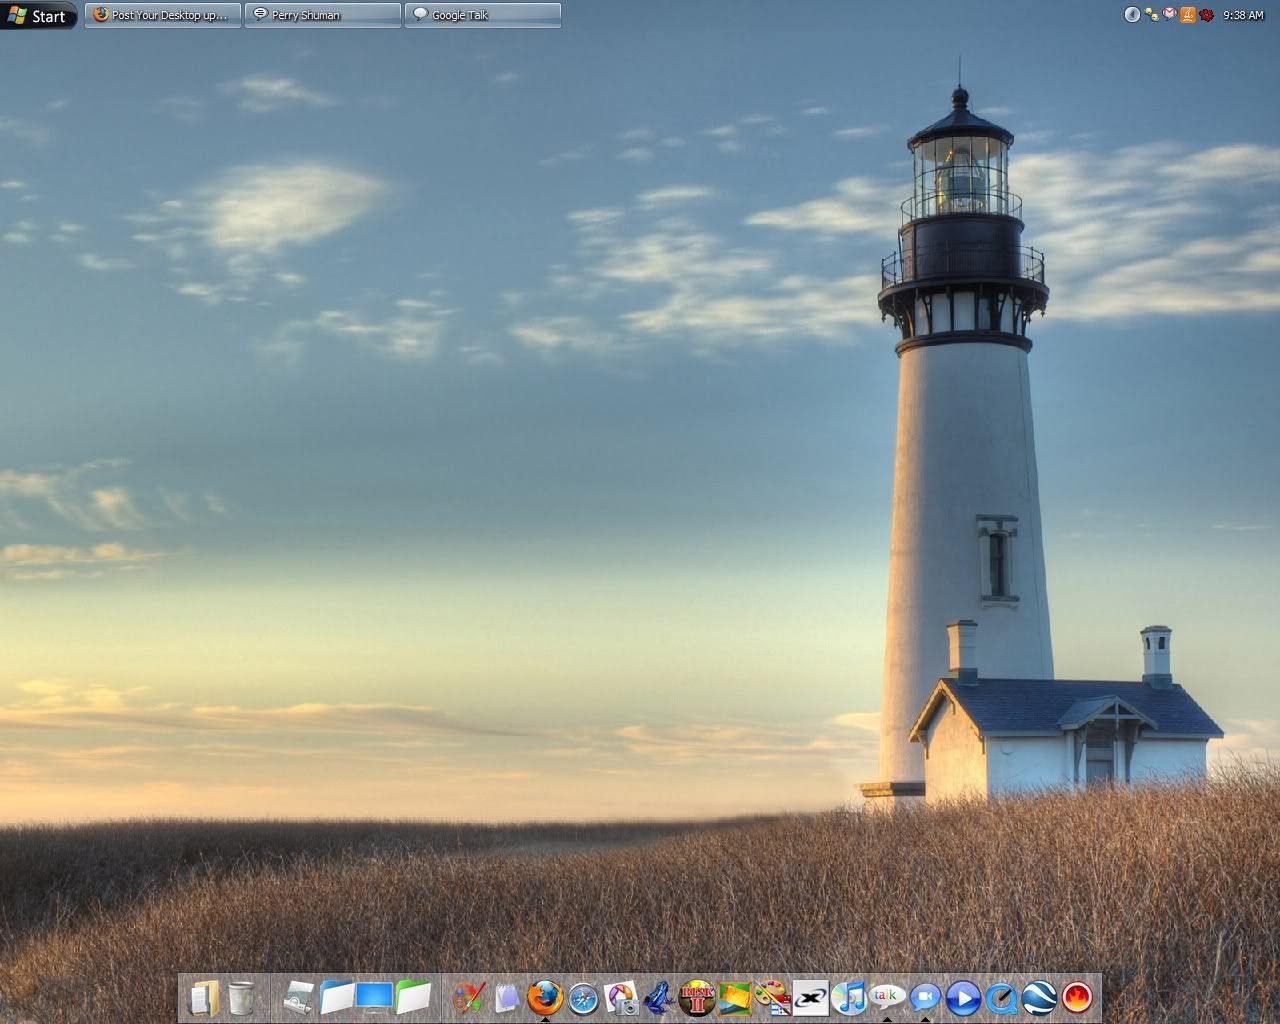Launch the white X icon in dock
Viewport: 1280px width, 1024px height.
coord(811,997)
